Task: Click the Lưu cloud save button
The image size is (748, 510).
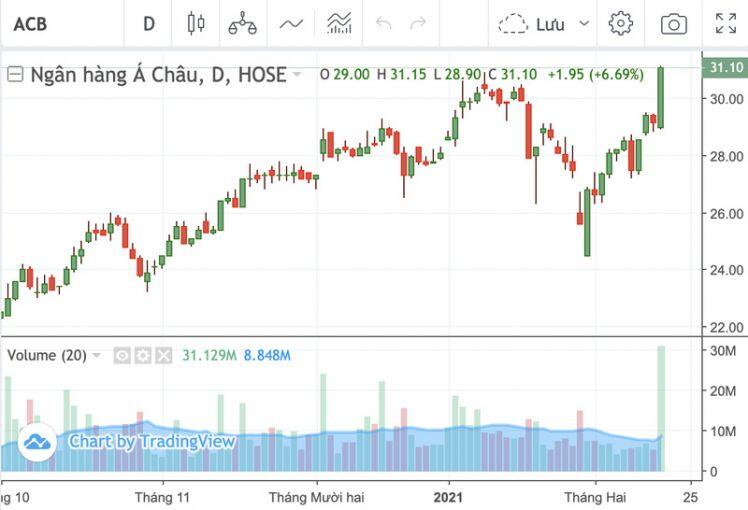Action: [x=531, y=24]
